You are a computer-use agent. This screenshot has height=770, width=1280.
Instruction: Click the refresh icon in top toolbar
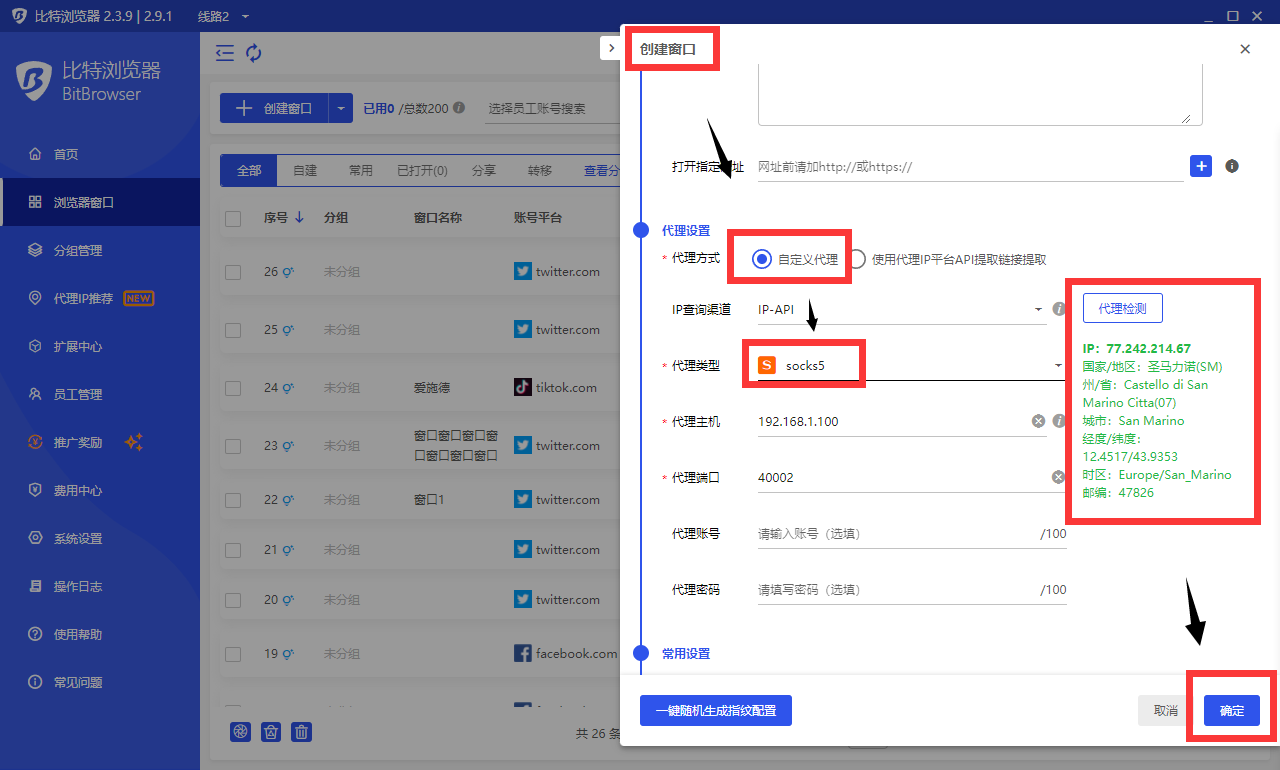254,53
